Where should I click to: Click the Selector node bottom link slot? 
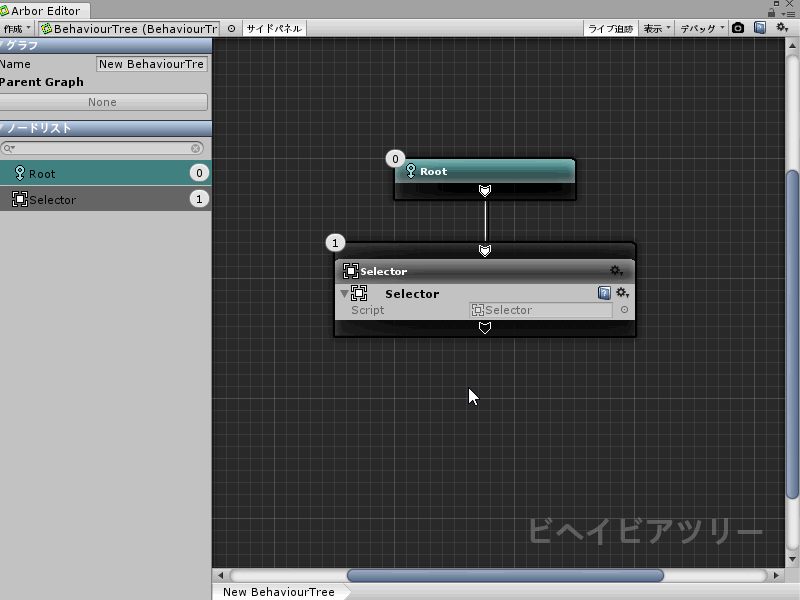[485, 327]
